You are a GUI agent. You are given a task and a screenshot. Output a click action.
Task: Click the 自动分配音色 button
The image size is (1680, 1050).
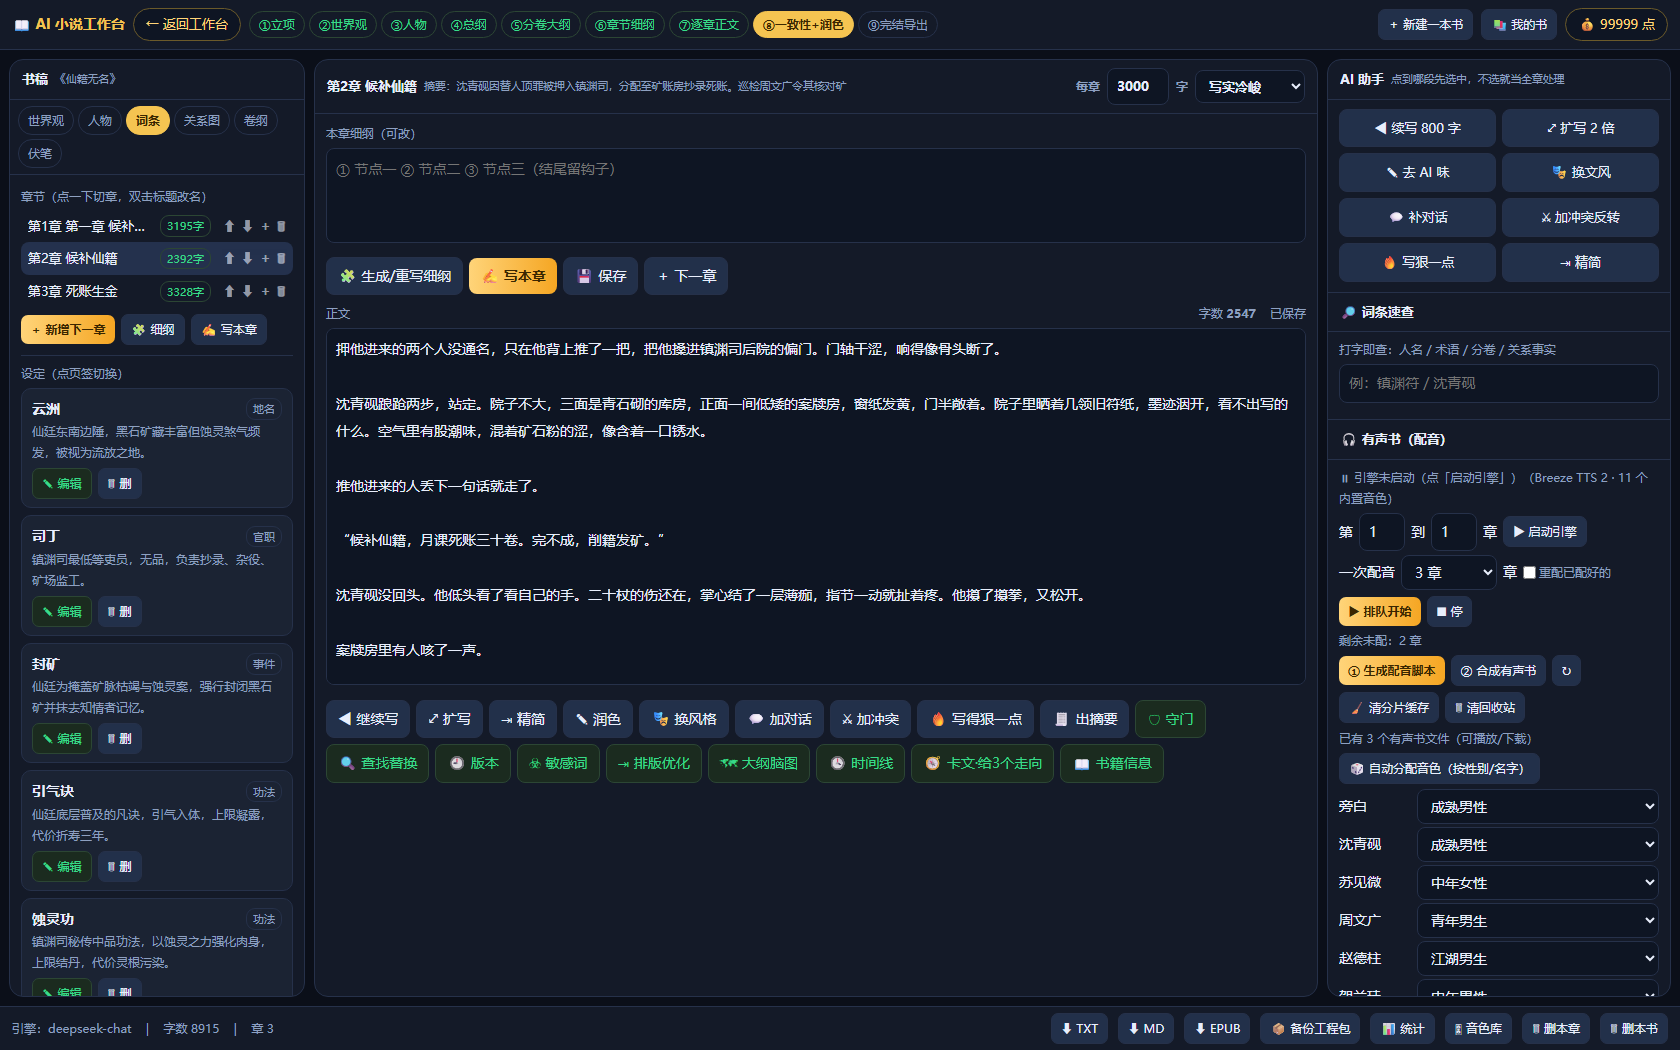point(1438,768)
